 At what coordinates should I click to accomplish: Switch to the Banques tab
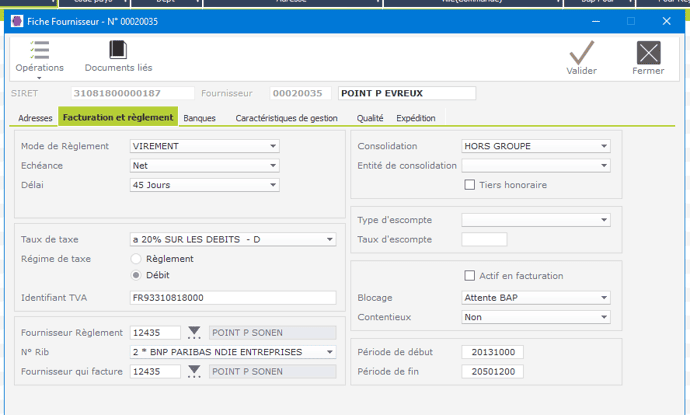pyautogui.click(x=199, y=118)
